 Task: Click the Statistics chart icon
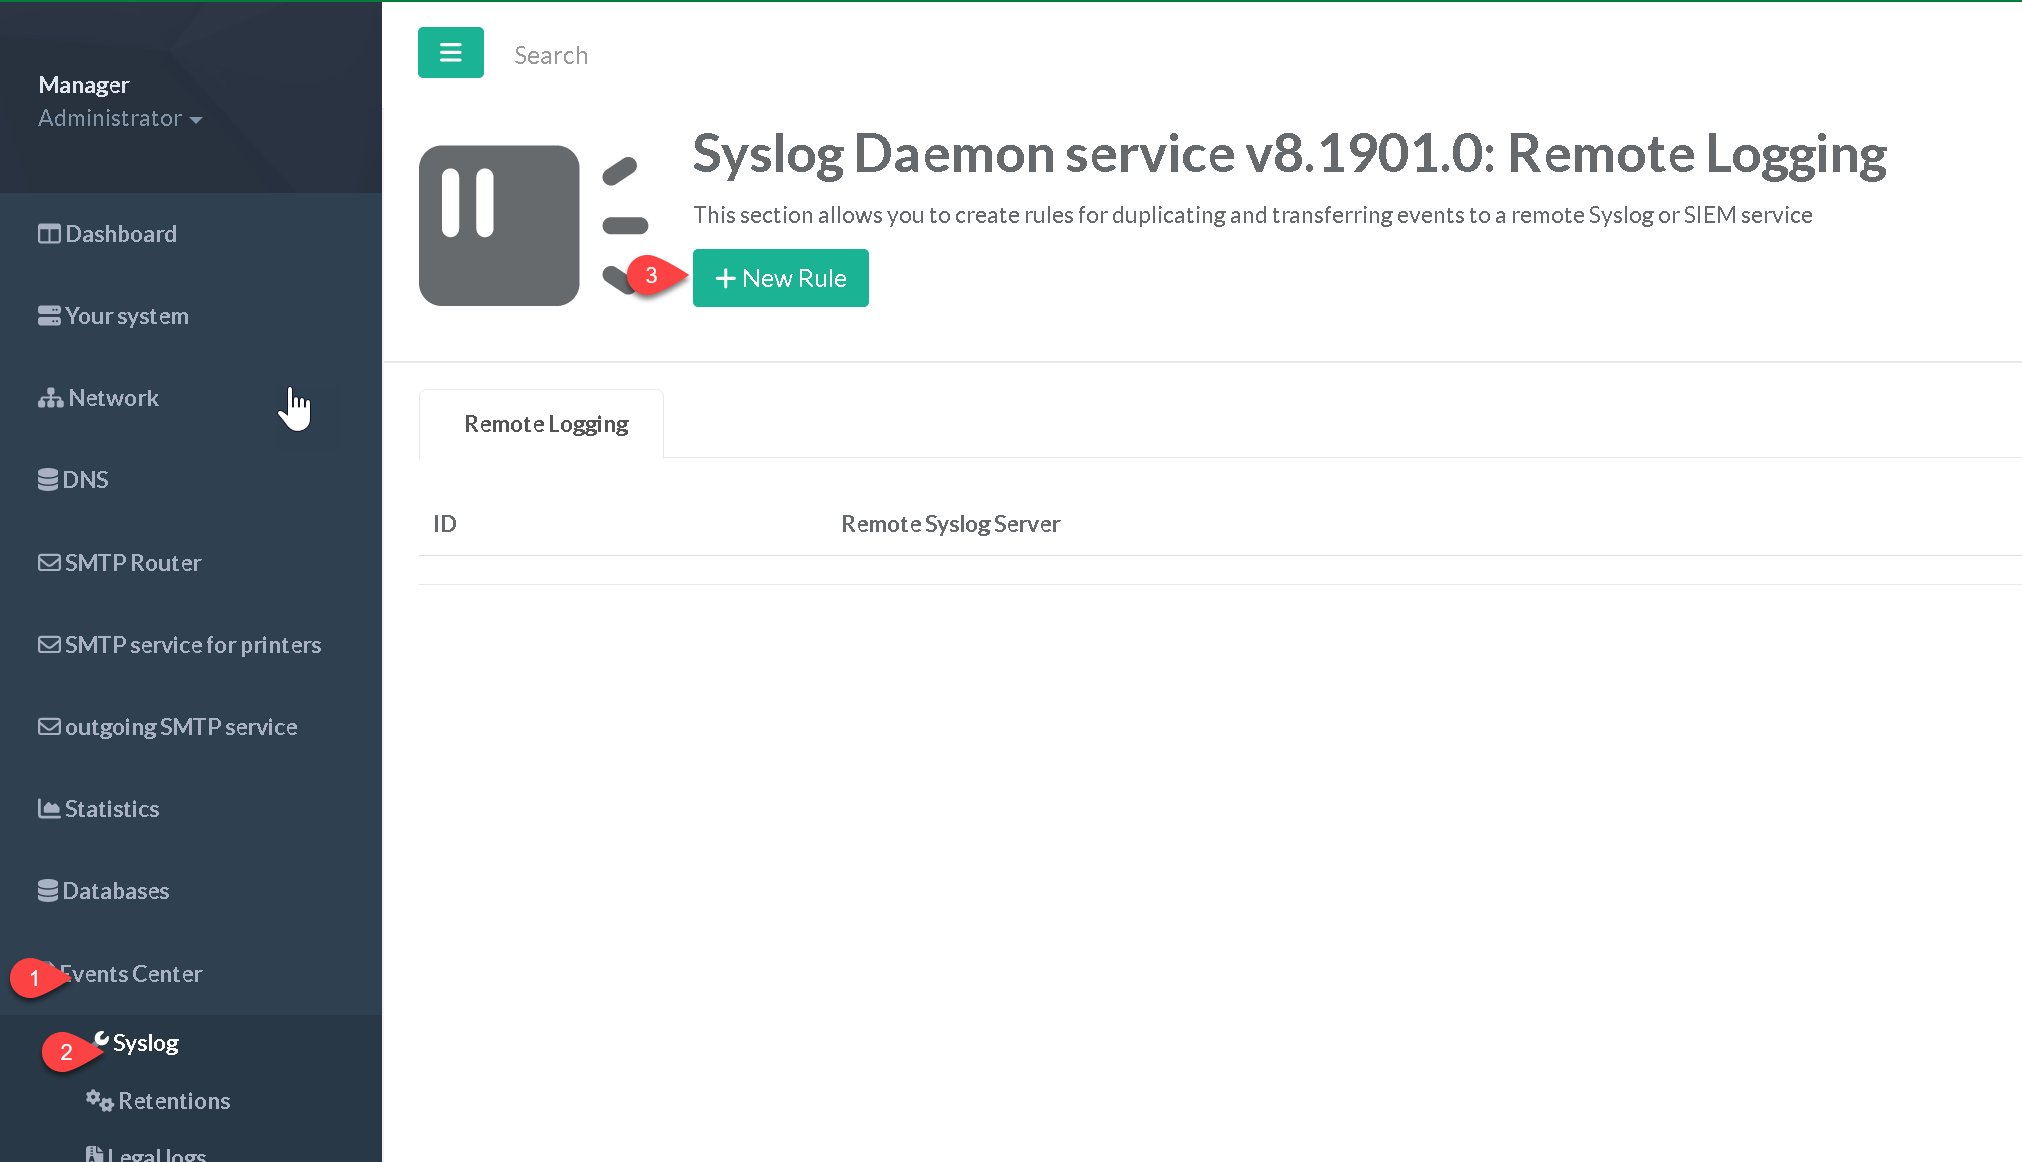(49, 808)
